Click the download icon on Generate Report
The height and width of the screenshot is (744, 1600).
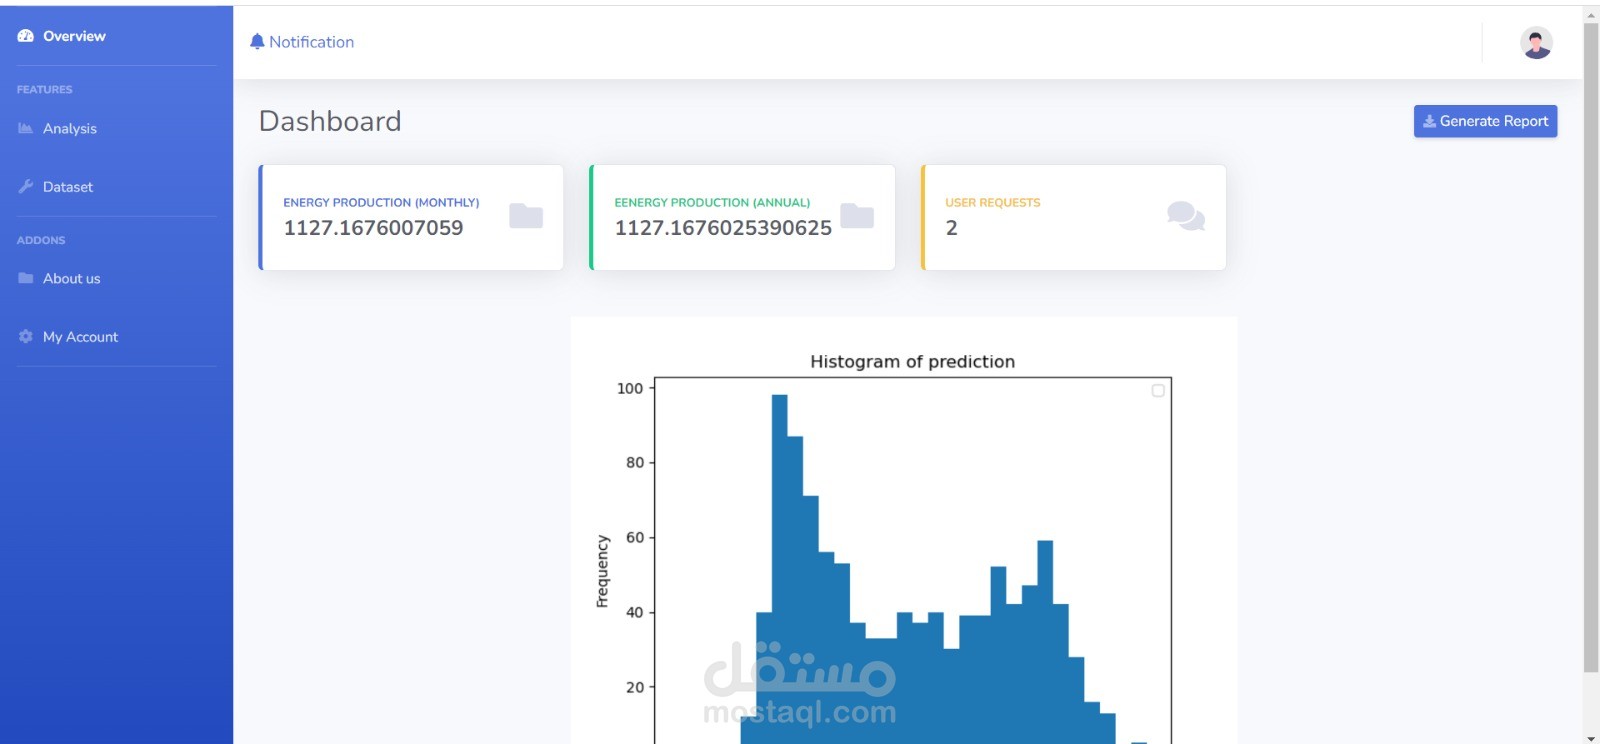click(x=1430, y=121)
